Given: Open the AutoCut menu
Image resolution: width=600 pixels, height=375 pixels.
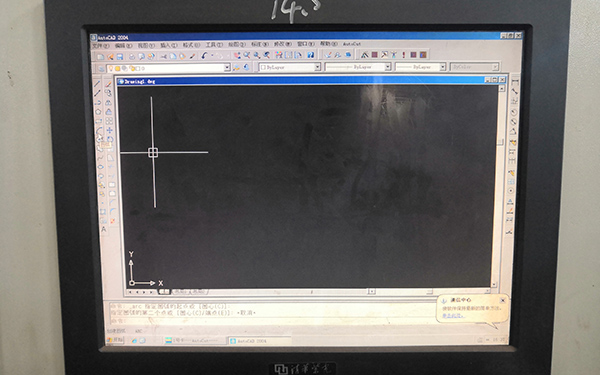Looking at the screenshot, I should (351, 44).
